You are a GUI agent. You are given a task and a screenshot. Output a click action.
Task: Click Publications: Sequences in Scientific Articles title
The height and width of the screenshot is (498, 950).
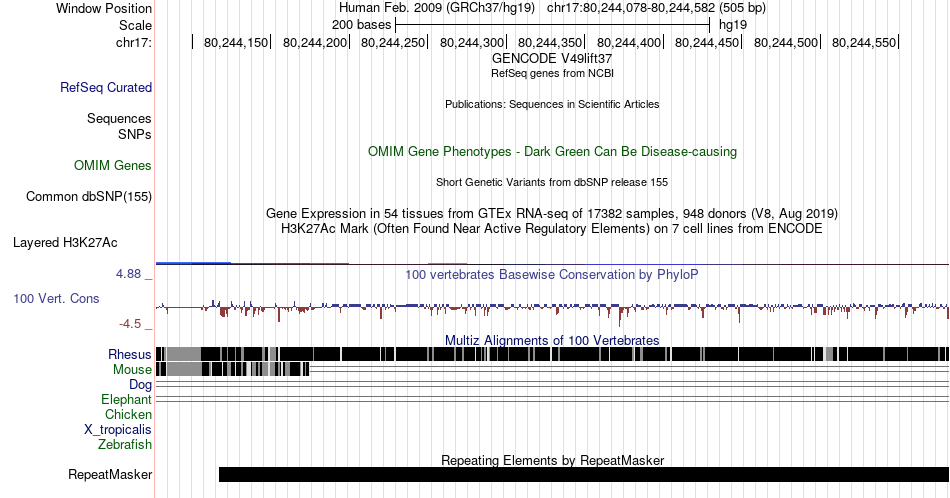[552, 104]
